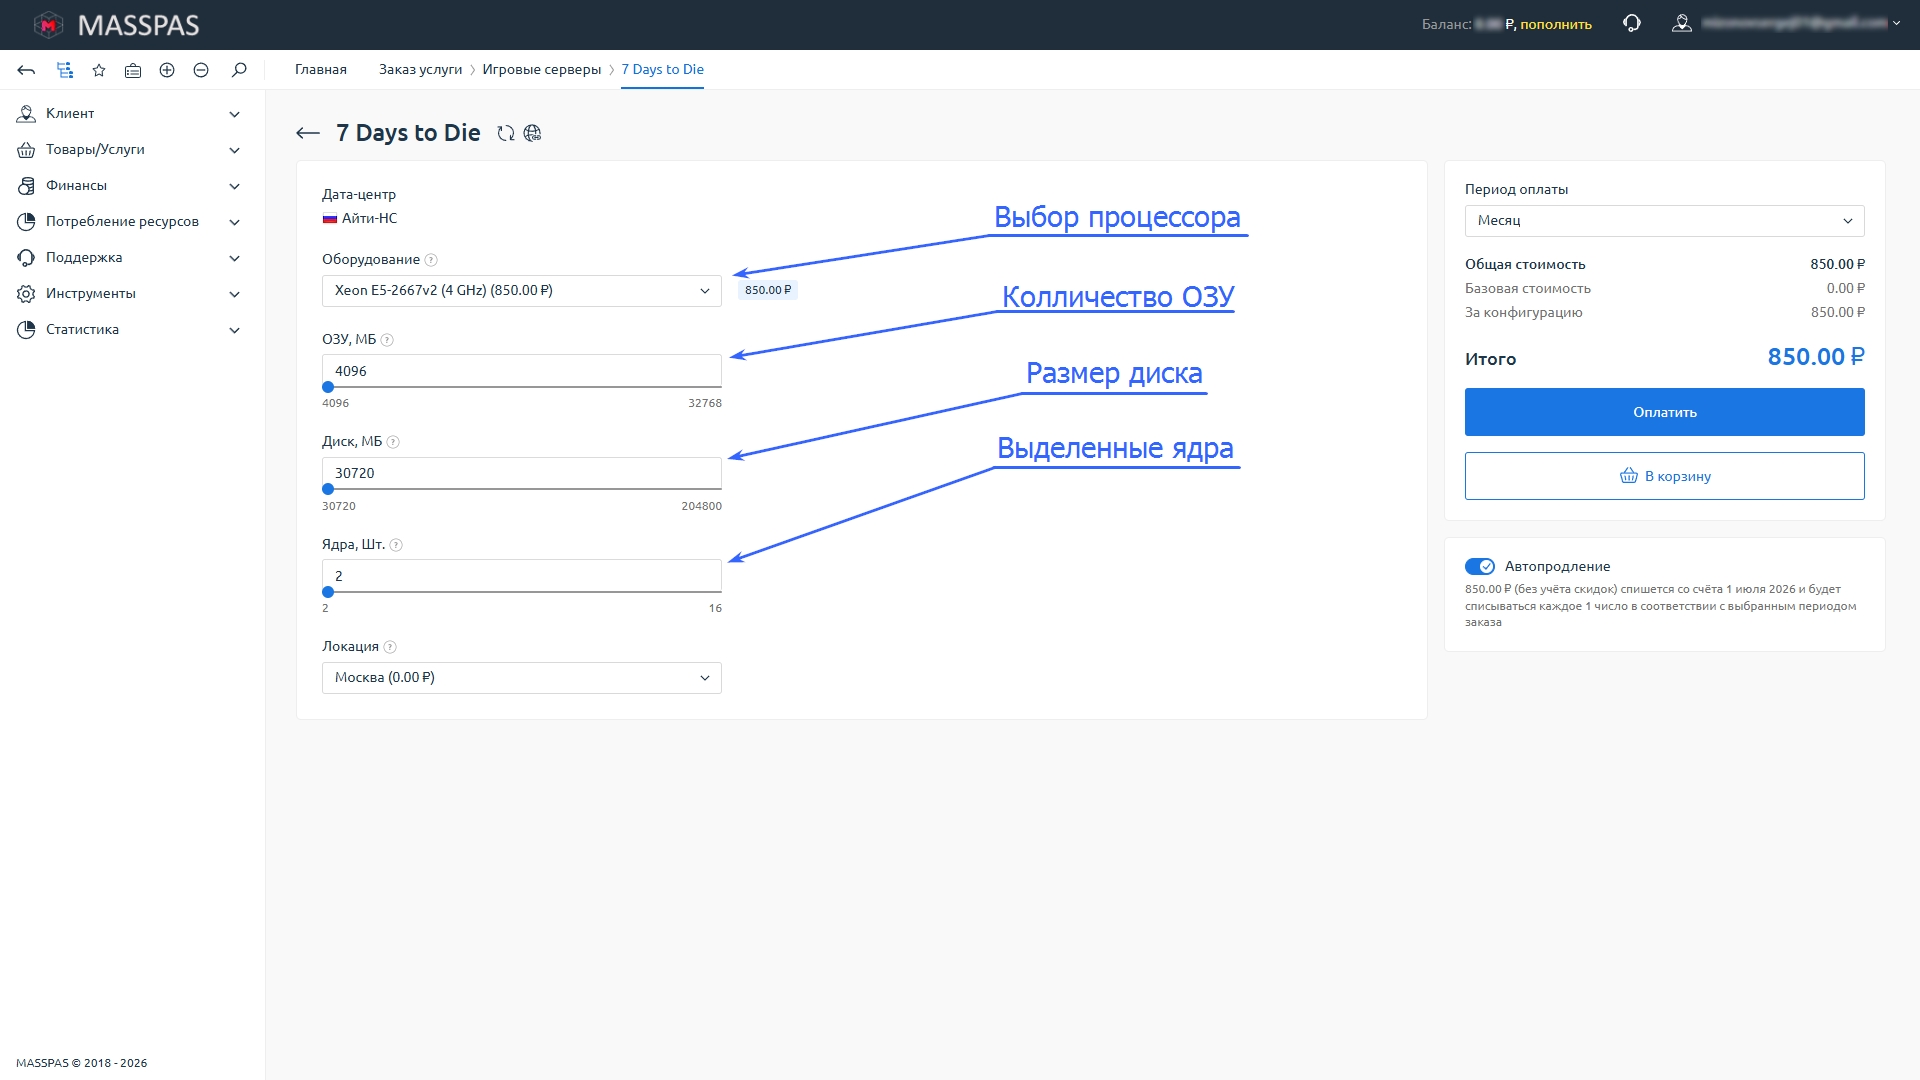Click the Ядра slider handle
This screenshot has width=1920, height=1080.
point(328,592)
